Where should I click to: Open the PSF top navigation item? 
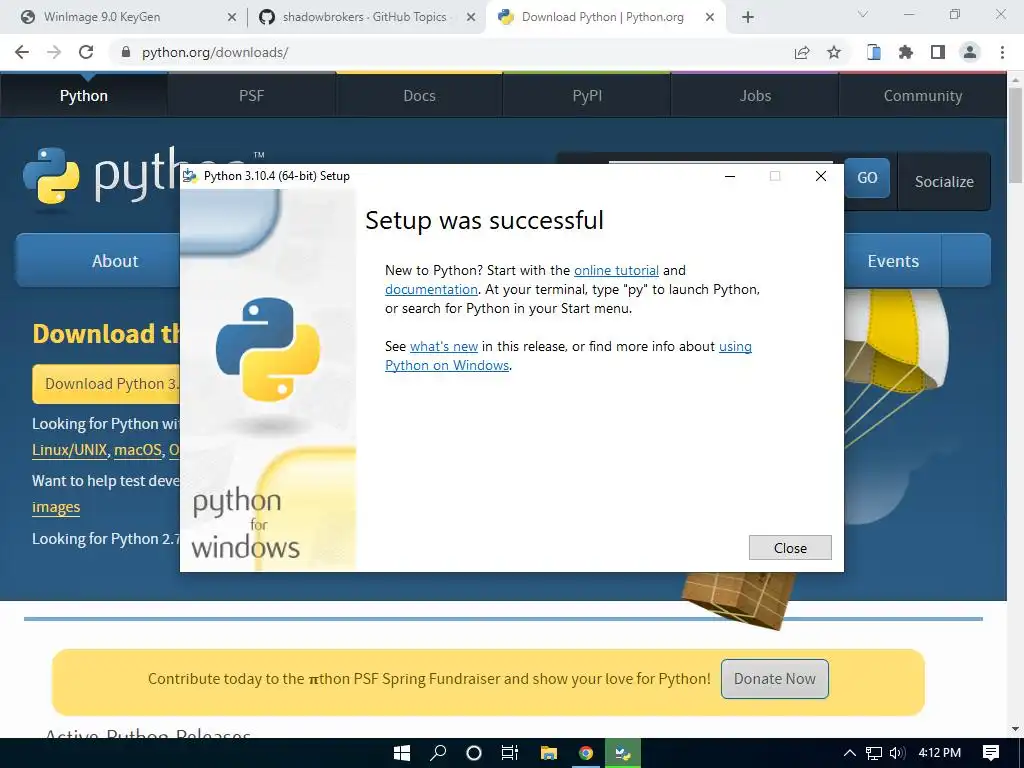point(251,96)
